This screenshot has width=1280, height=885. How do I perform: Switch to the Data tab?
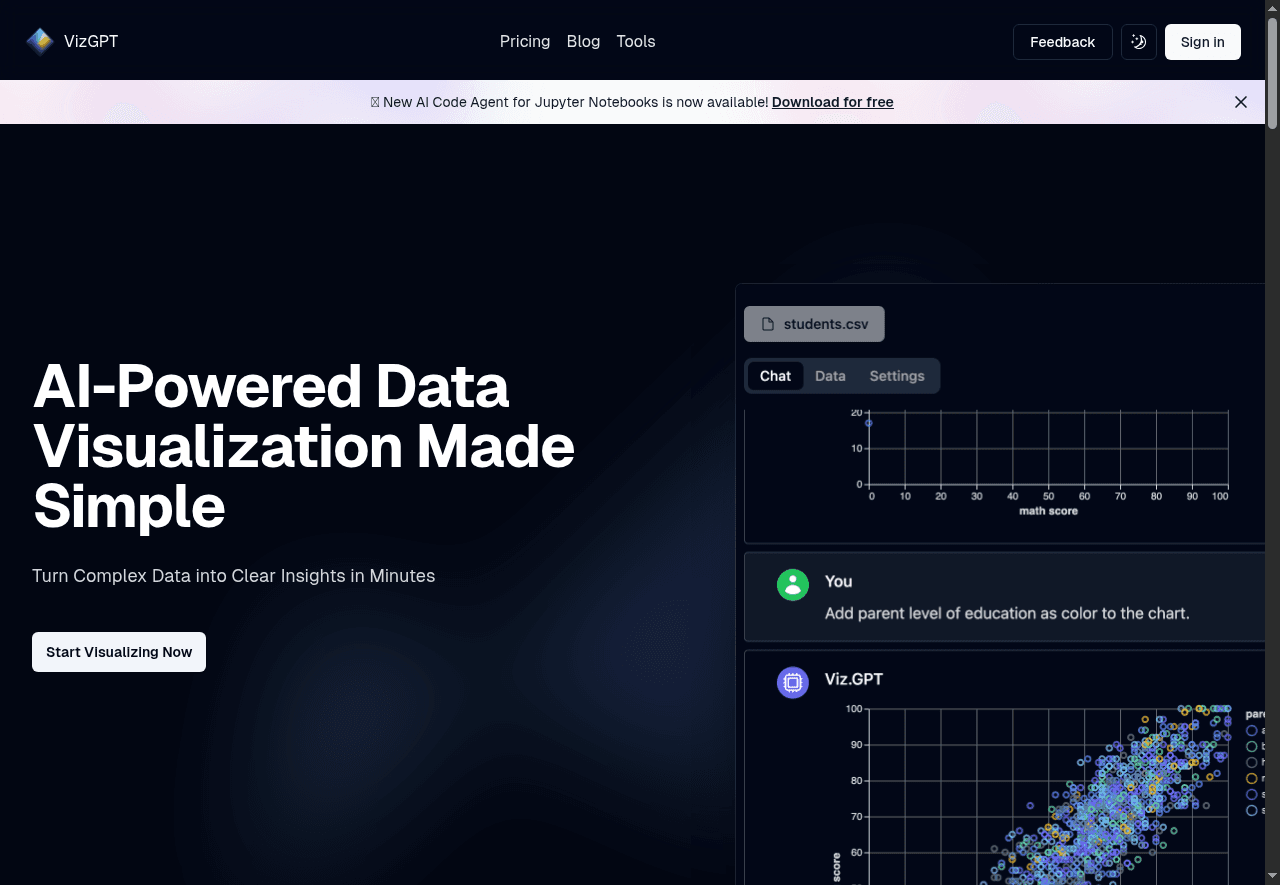pyautogui.click(x=830, y=376)
